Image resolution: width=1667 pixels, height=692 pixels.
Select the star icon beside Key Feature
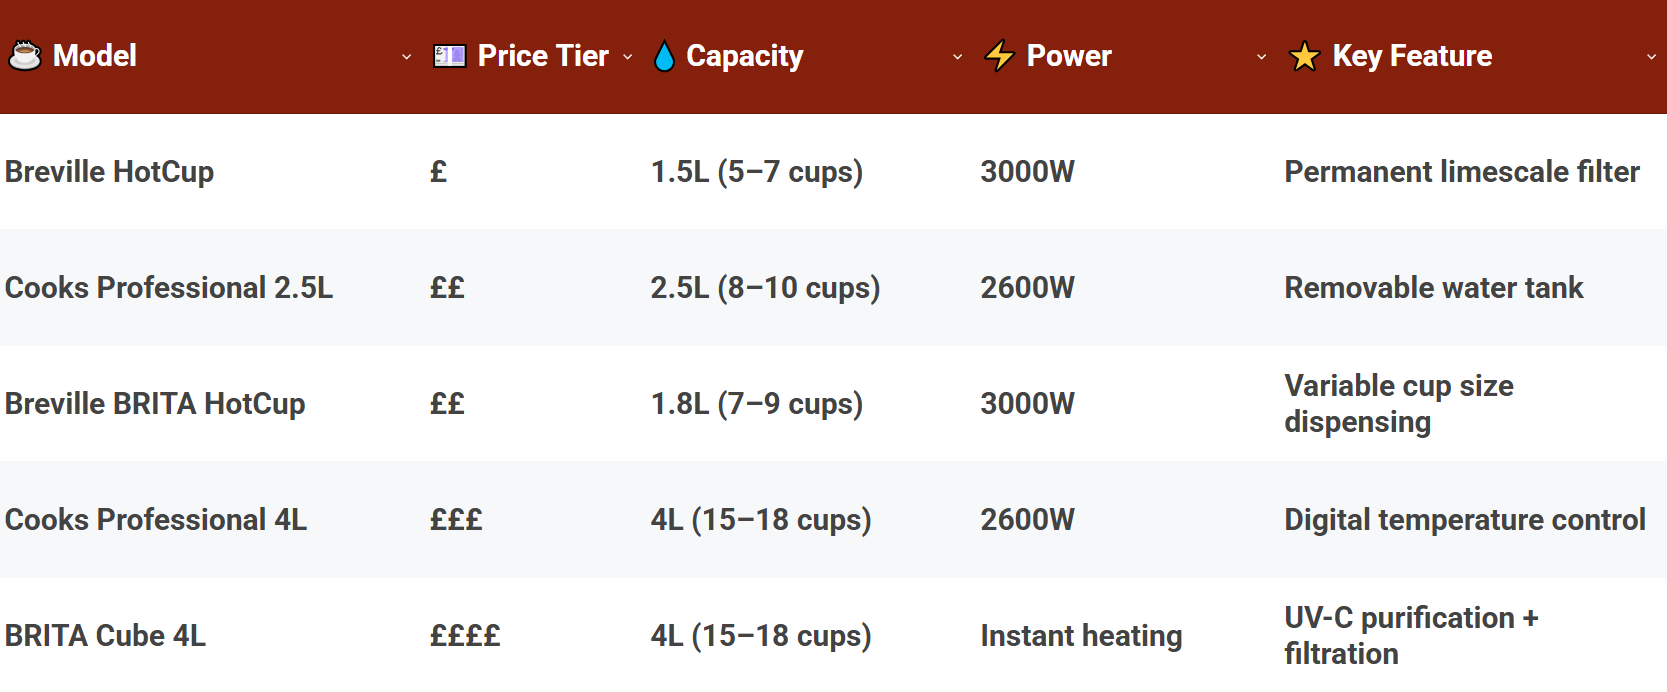click(x=1305, y=55)
